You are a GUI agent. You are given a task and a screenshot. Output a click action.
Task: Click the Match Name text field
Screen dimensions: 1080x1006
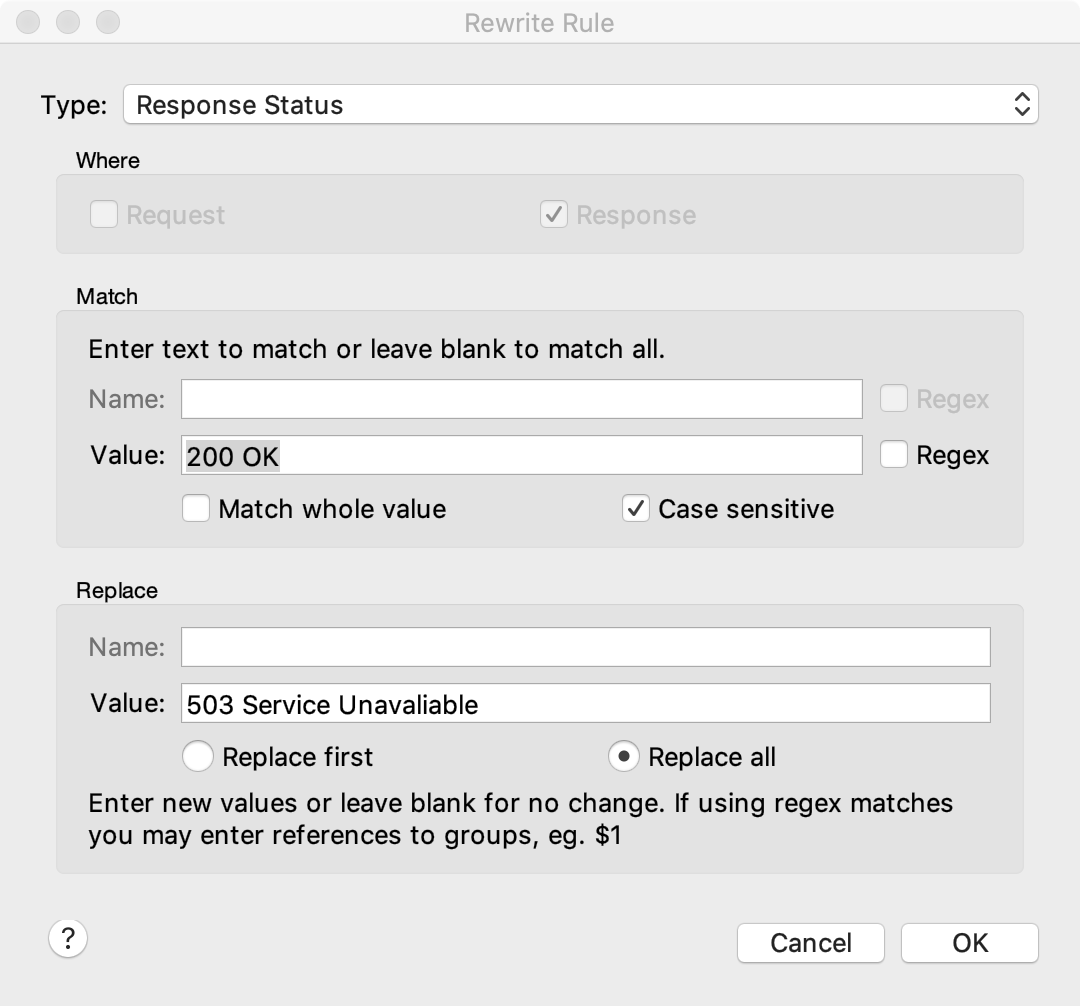521,399
